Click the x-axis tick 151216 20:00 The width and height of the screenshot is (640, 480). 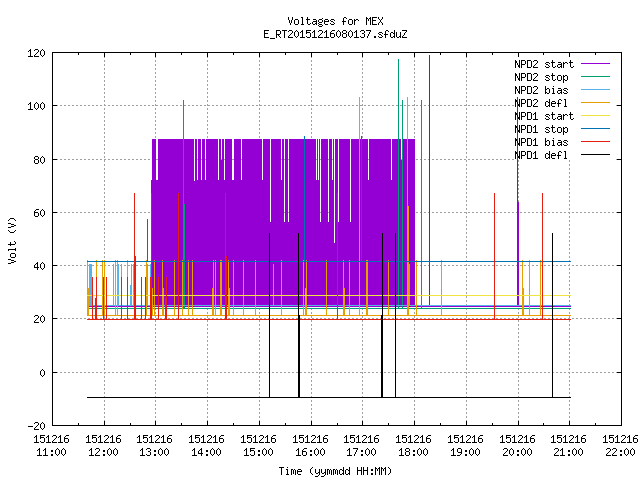pos(518,446)
